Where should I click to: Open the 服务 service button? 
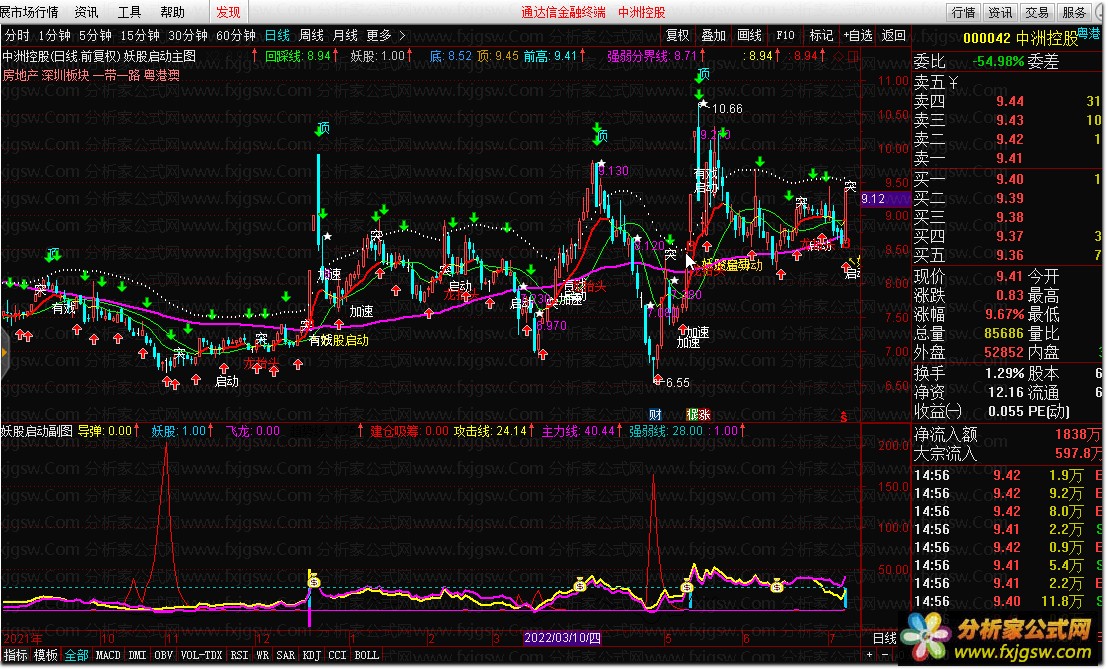1074,12
